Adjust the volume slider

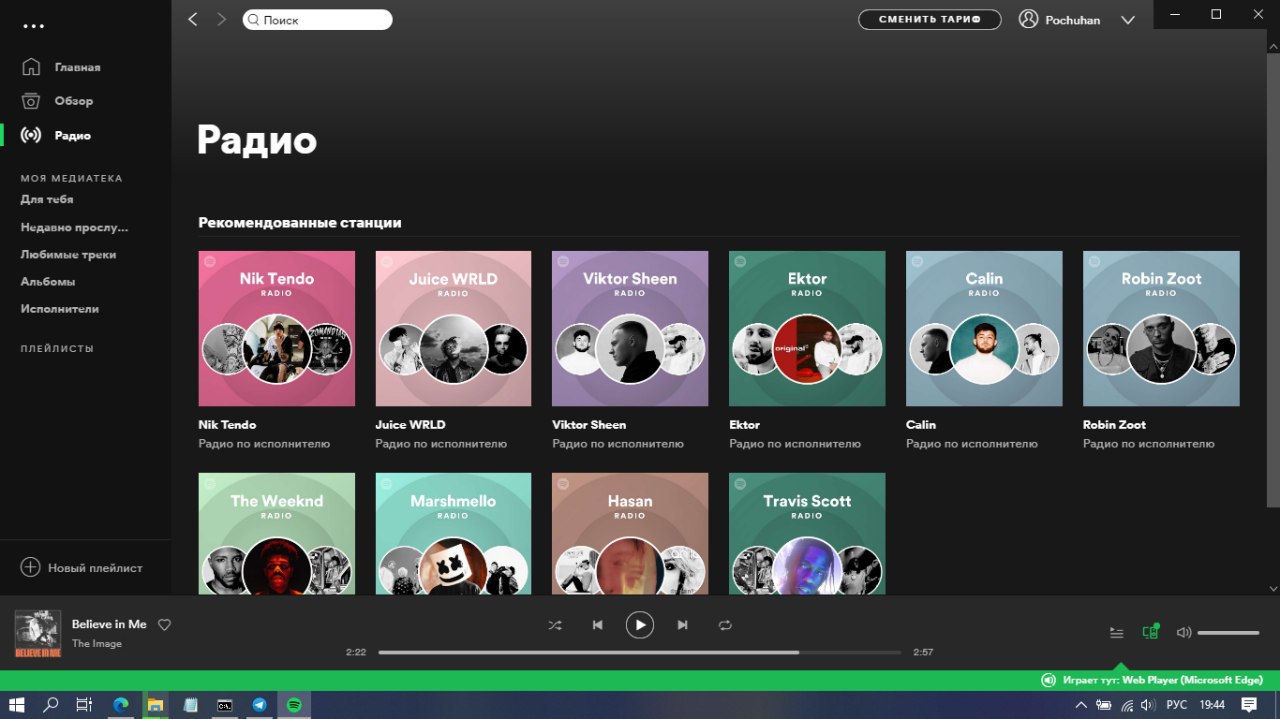1228,632
